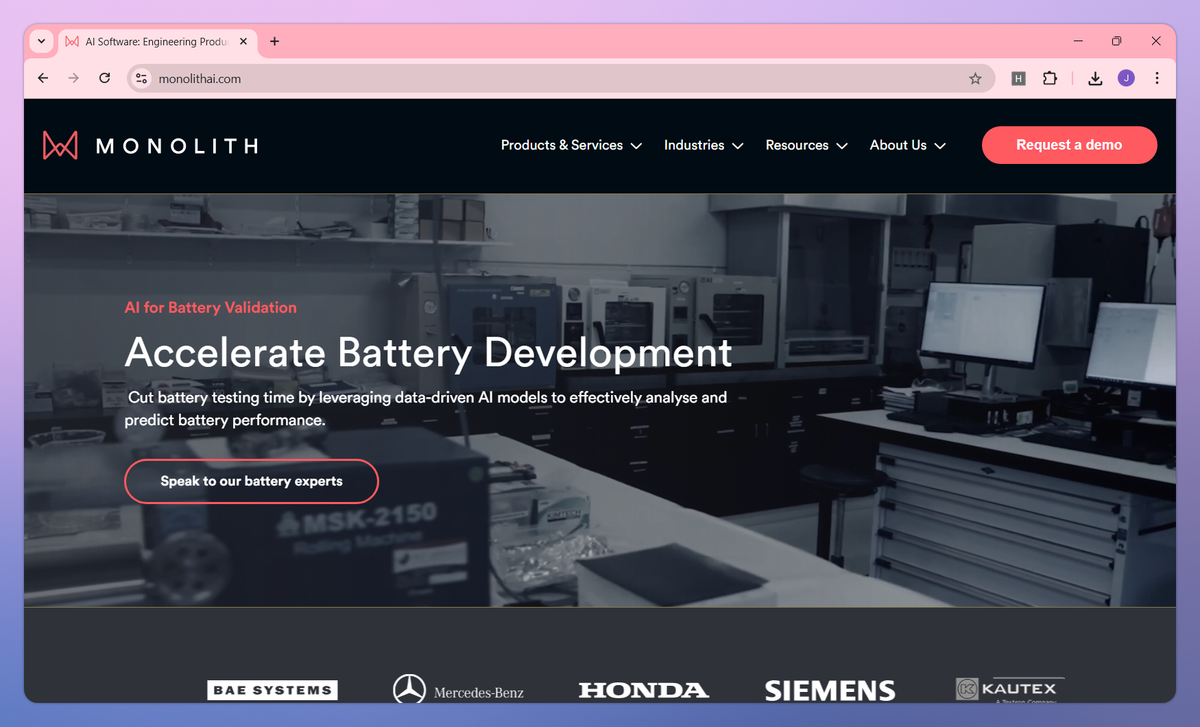Bookmark this page with the star icon

(975, 78)
